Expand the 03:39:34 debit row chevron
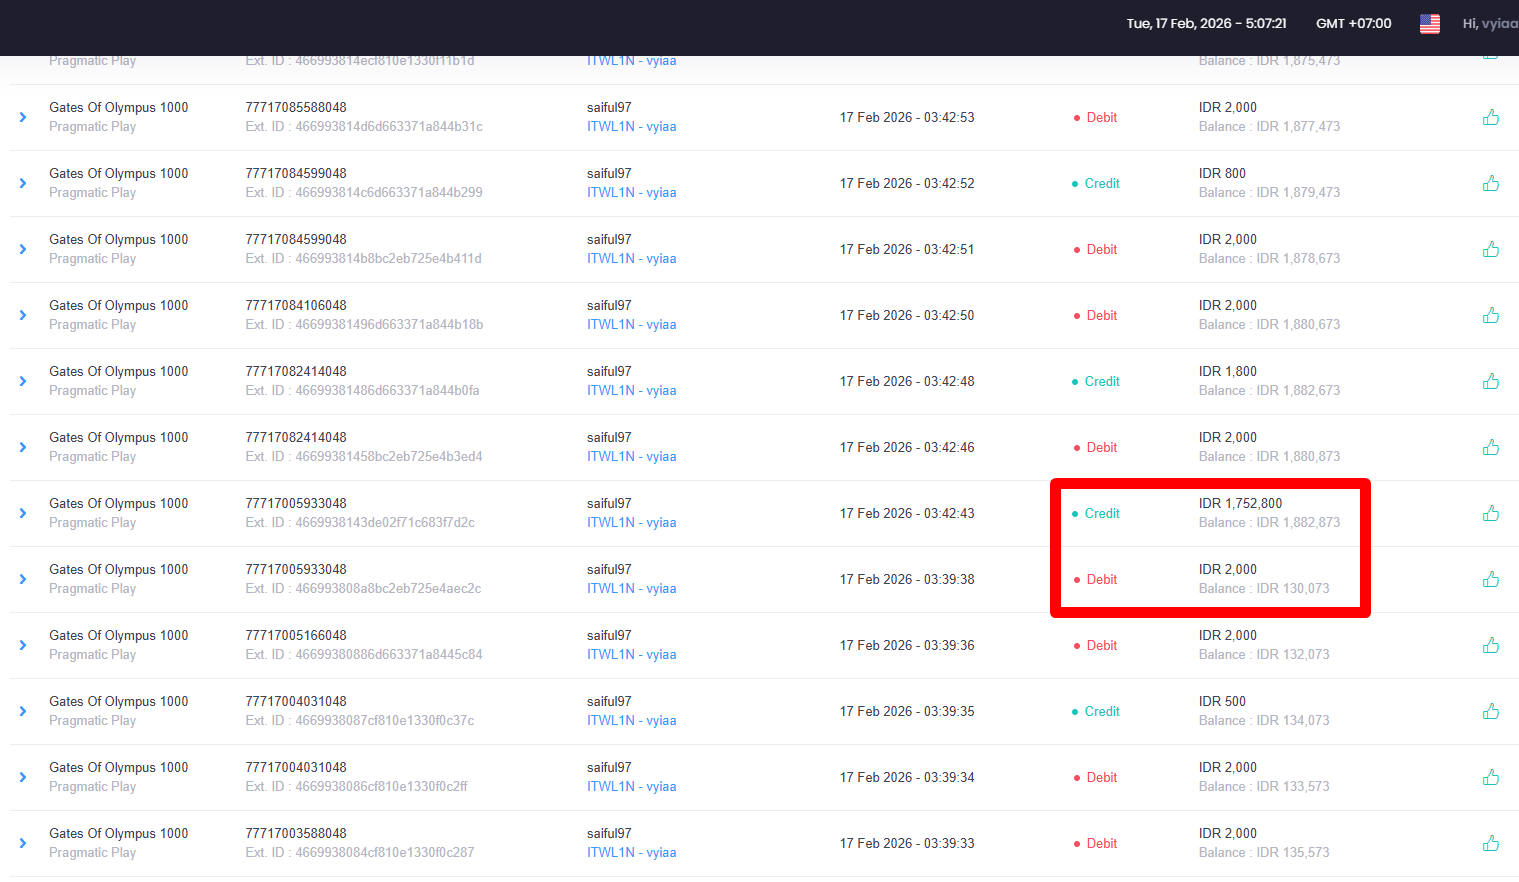This screenshot has height=882, width=1519. click(x=23, y=777)
